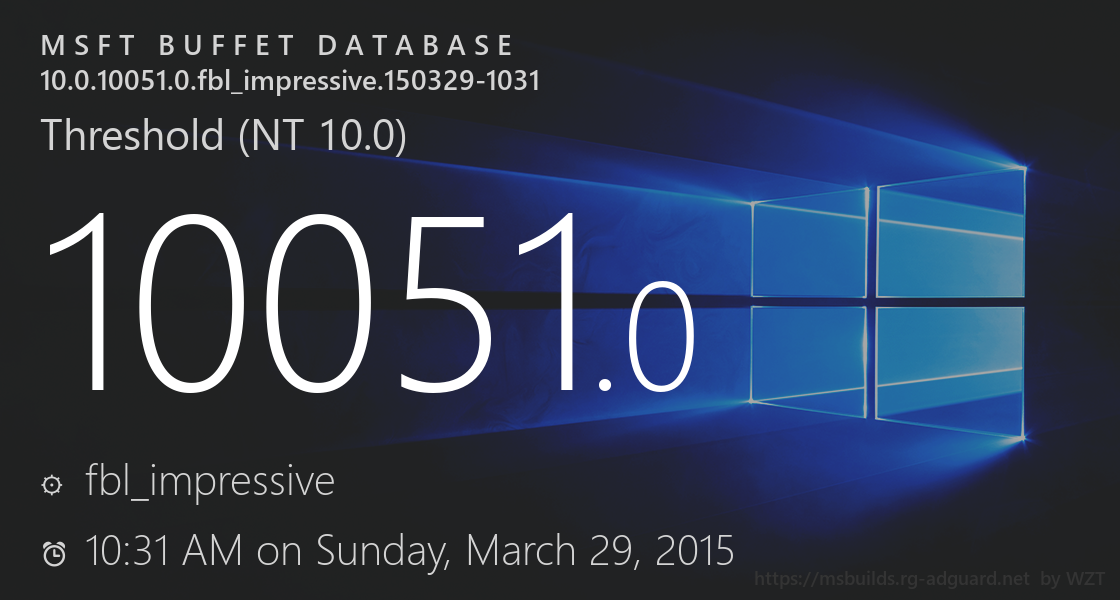1120x600 pixels.
Task: Select the bottom-right pane of Windows logo
Action: click(x=951, y=368)
